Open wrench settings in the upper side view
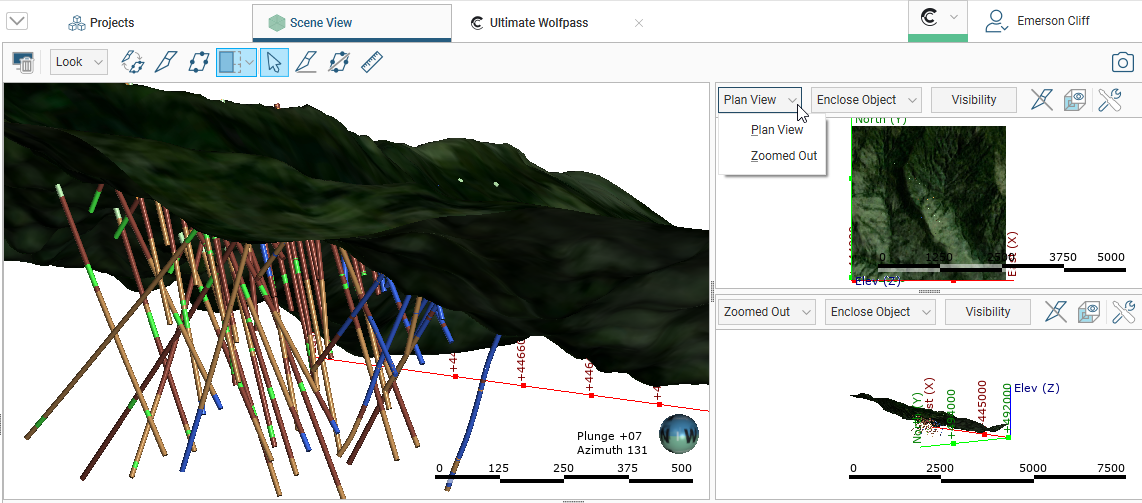This screenshot has width=1142, height=503. (x=1110, y=100)
